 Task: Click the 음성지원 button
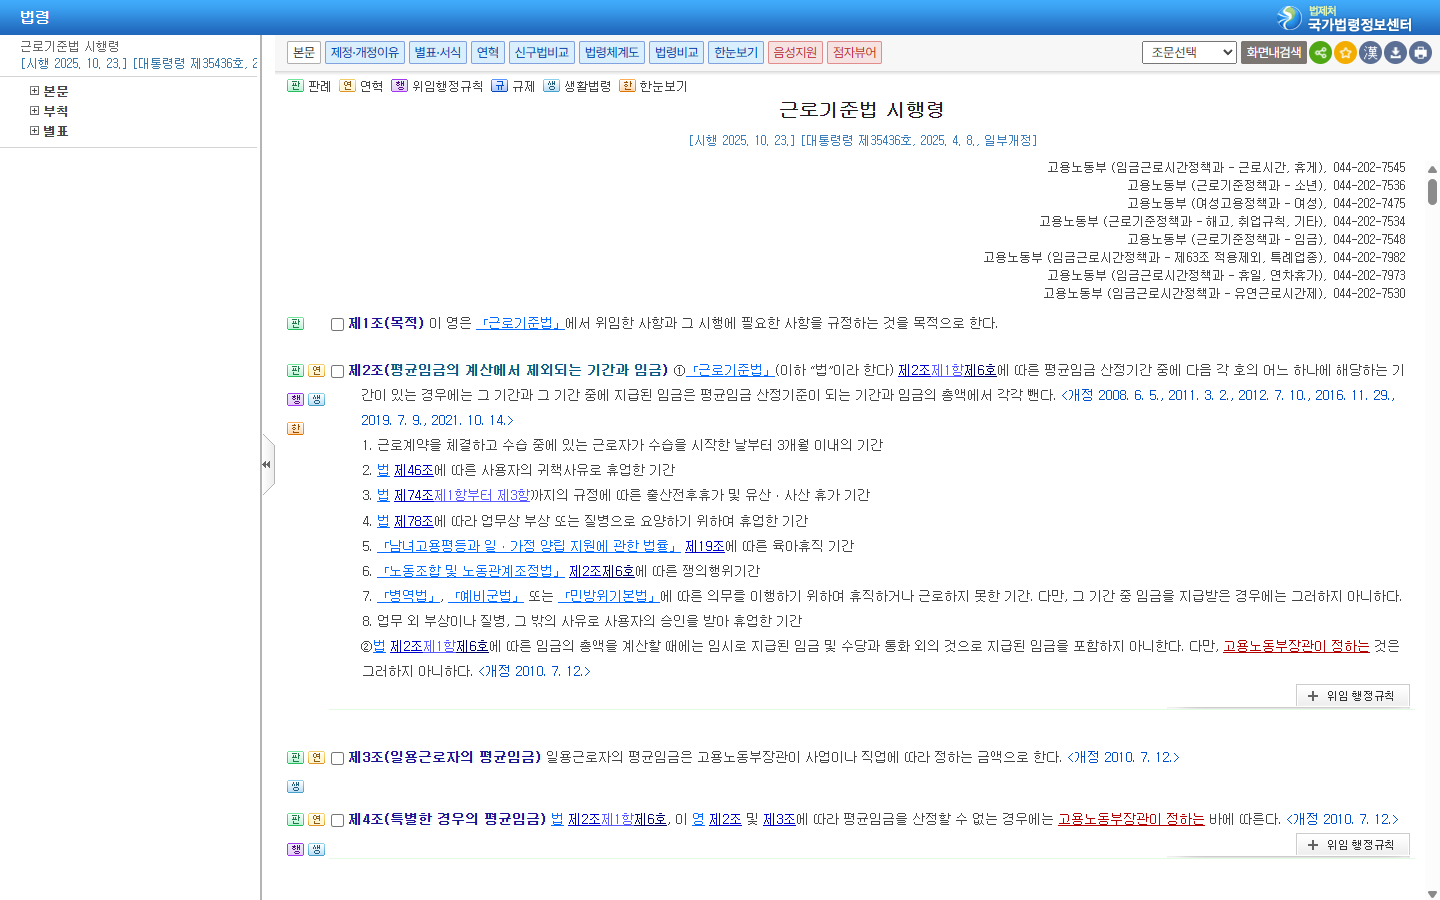coord(796,53)
